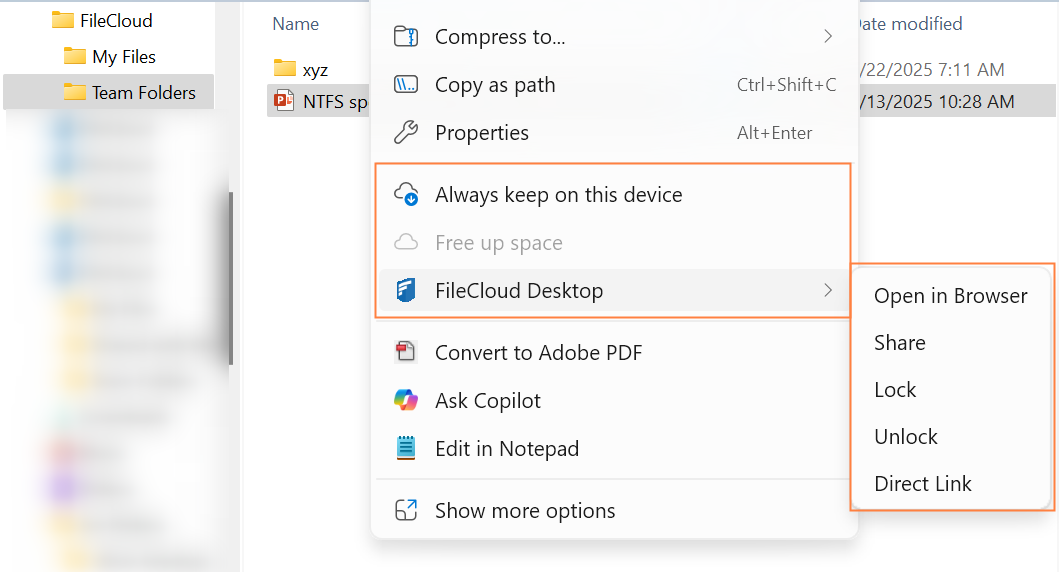Image resolution: width=1059 pixels, height=572 pixels.
Task: Click the Properties wrench icon
Action: point(406,132)
